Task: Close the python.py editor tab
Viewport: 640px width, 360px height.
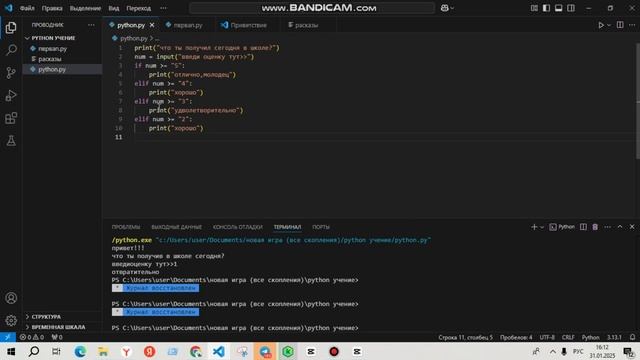Action: (152, 25)
